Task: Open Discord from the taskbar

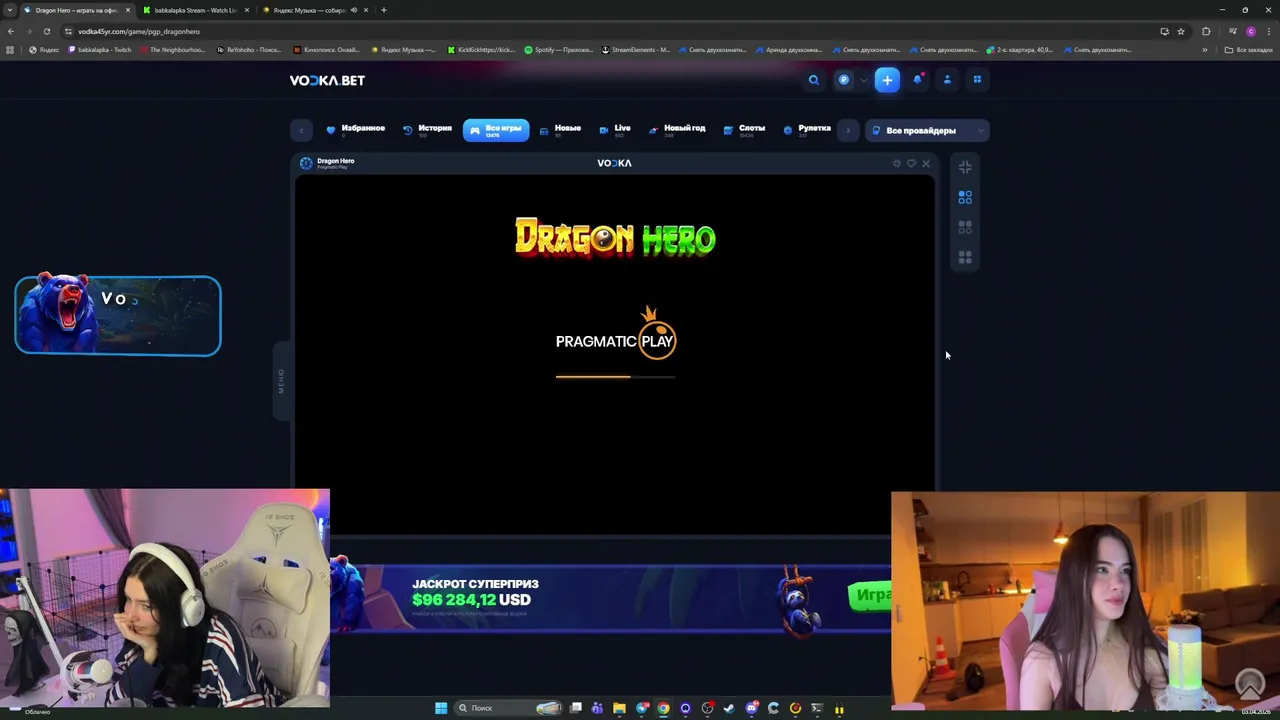Action: tap(751, 708)
